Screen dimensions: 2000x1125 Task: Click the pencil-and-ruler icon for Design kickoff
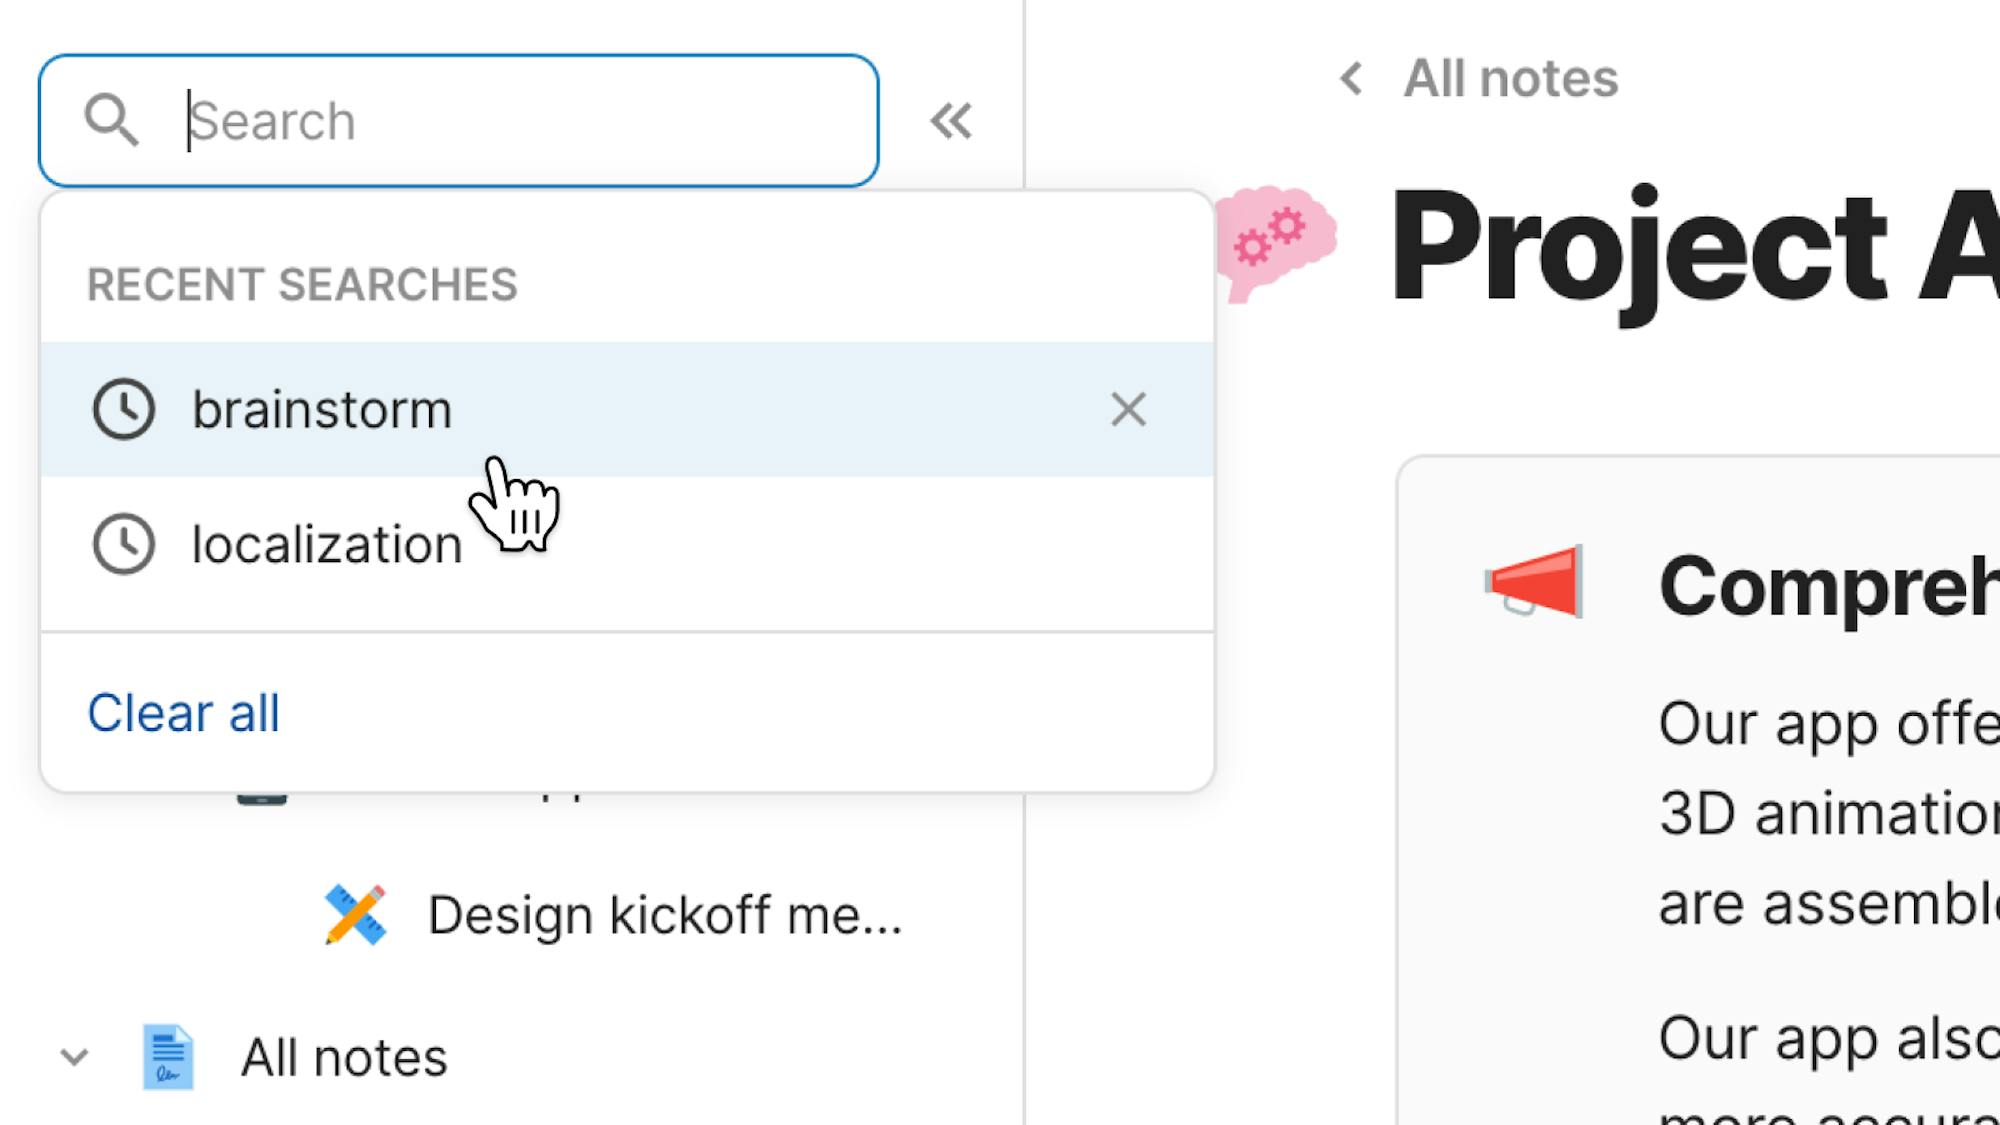pos(355,915)
